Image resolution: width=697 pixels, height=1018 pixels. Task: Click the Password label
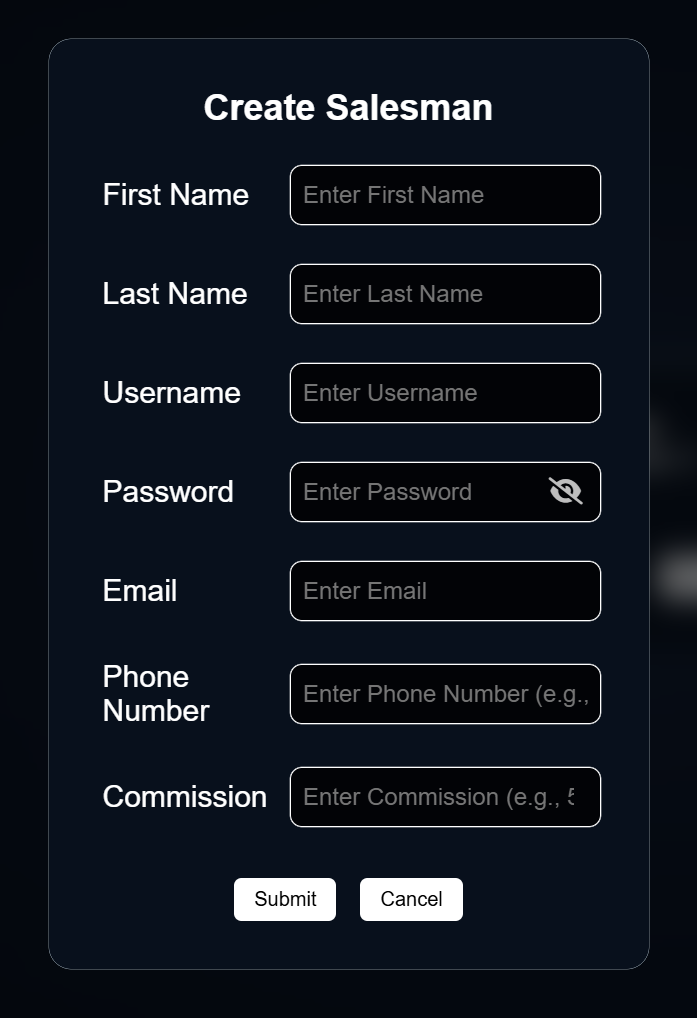(x=168, y=492)
